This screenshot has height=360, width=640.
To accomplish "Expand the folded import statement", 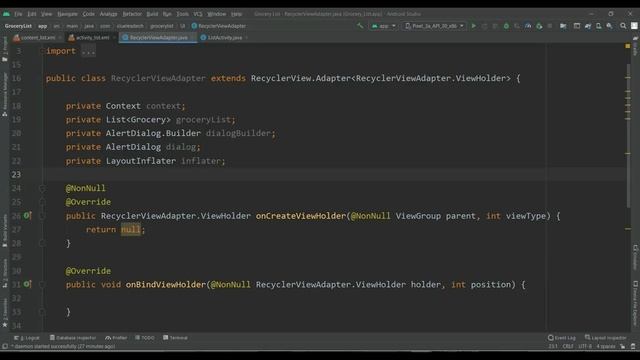I will [88, 51].
